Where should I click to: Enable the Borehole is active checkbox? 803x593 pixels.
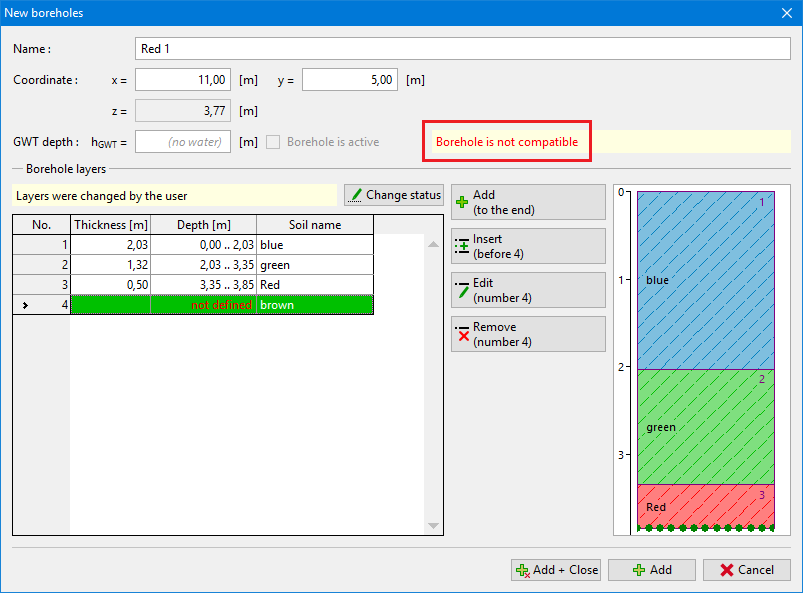273,142
